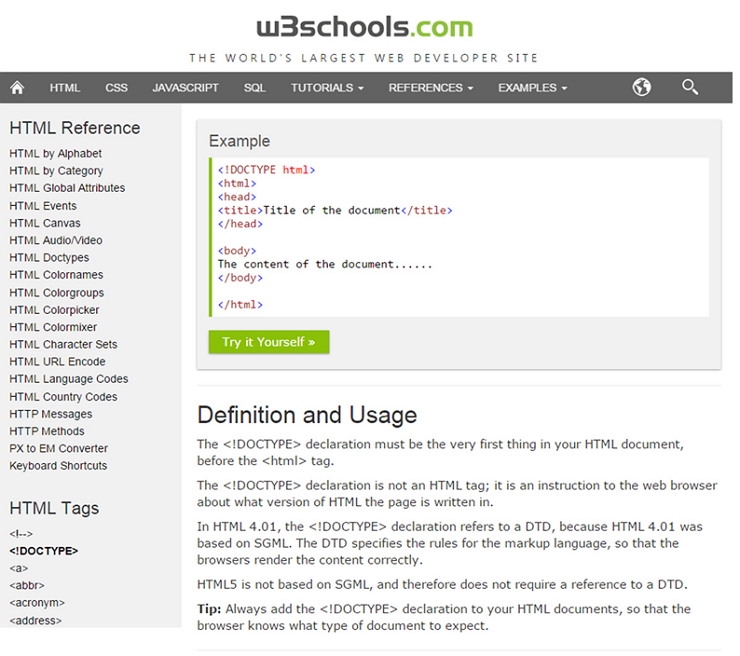Open HTTP Methods link
The image size is (740, 656).
[x=47, y=431]
